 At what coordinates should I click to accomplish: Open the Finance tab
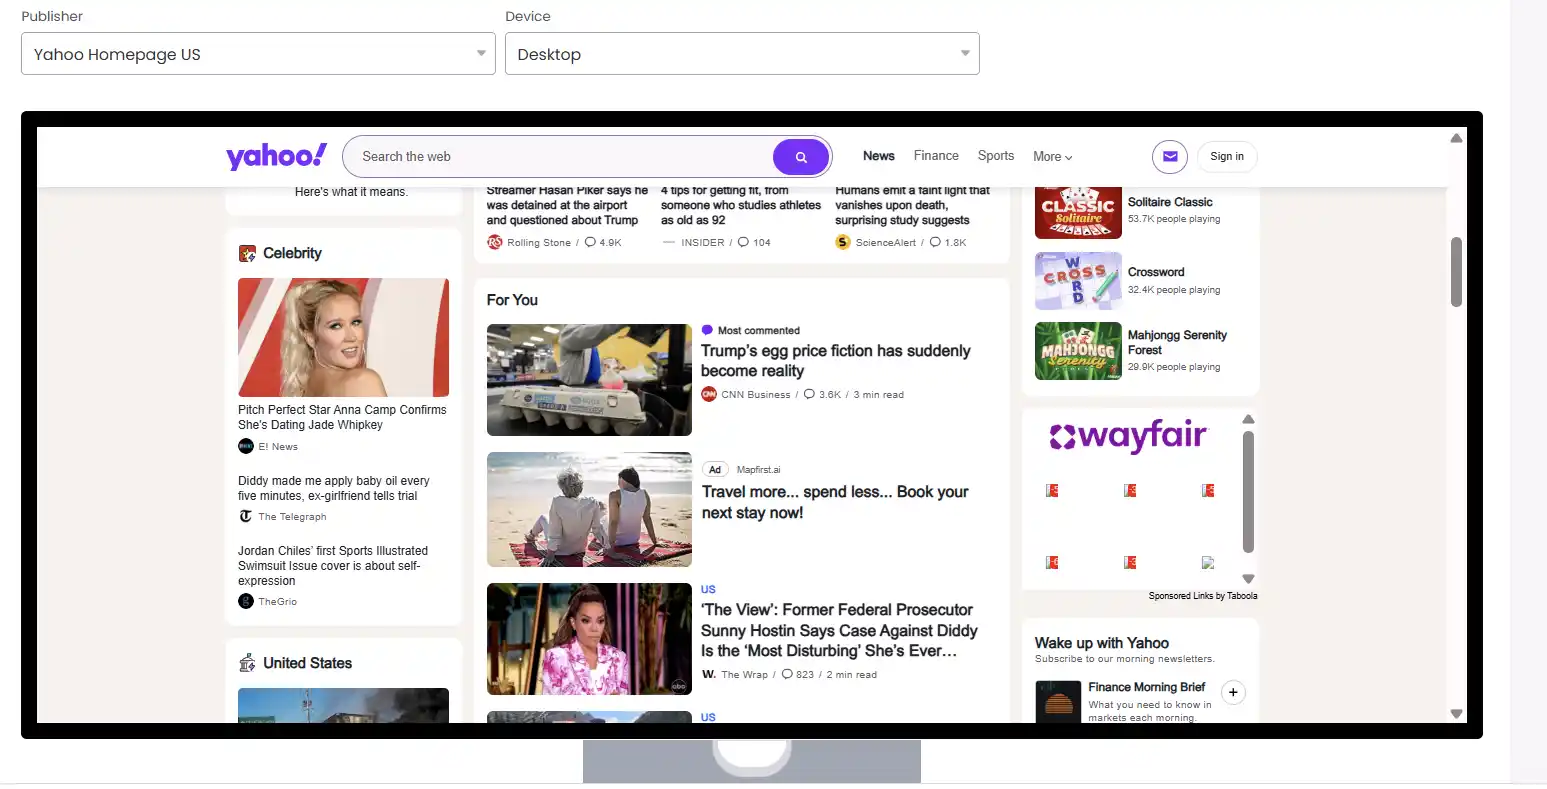coord(936,156)
